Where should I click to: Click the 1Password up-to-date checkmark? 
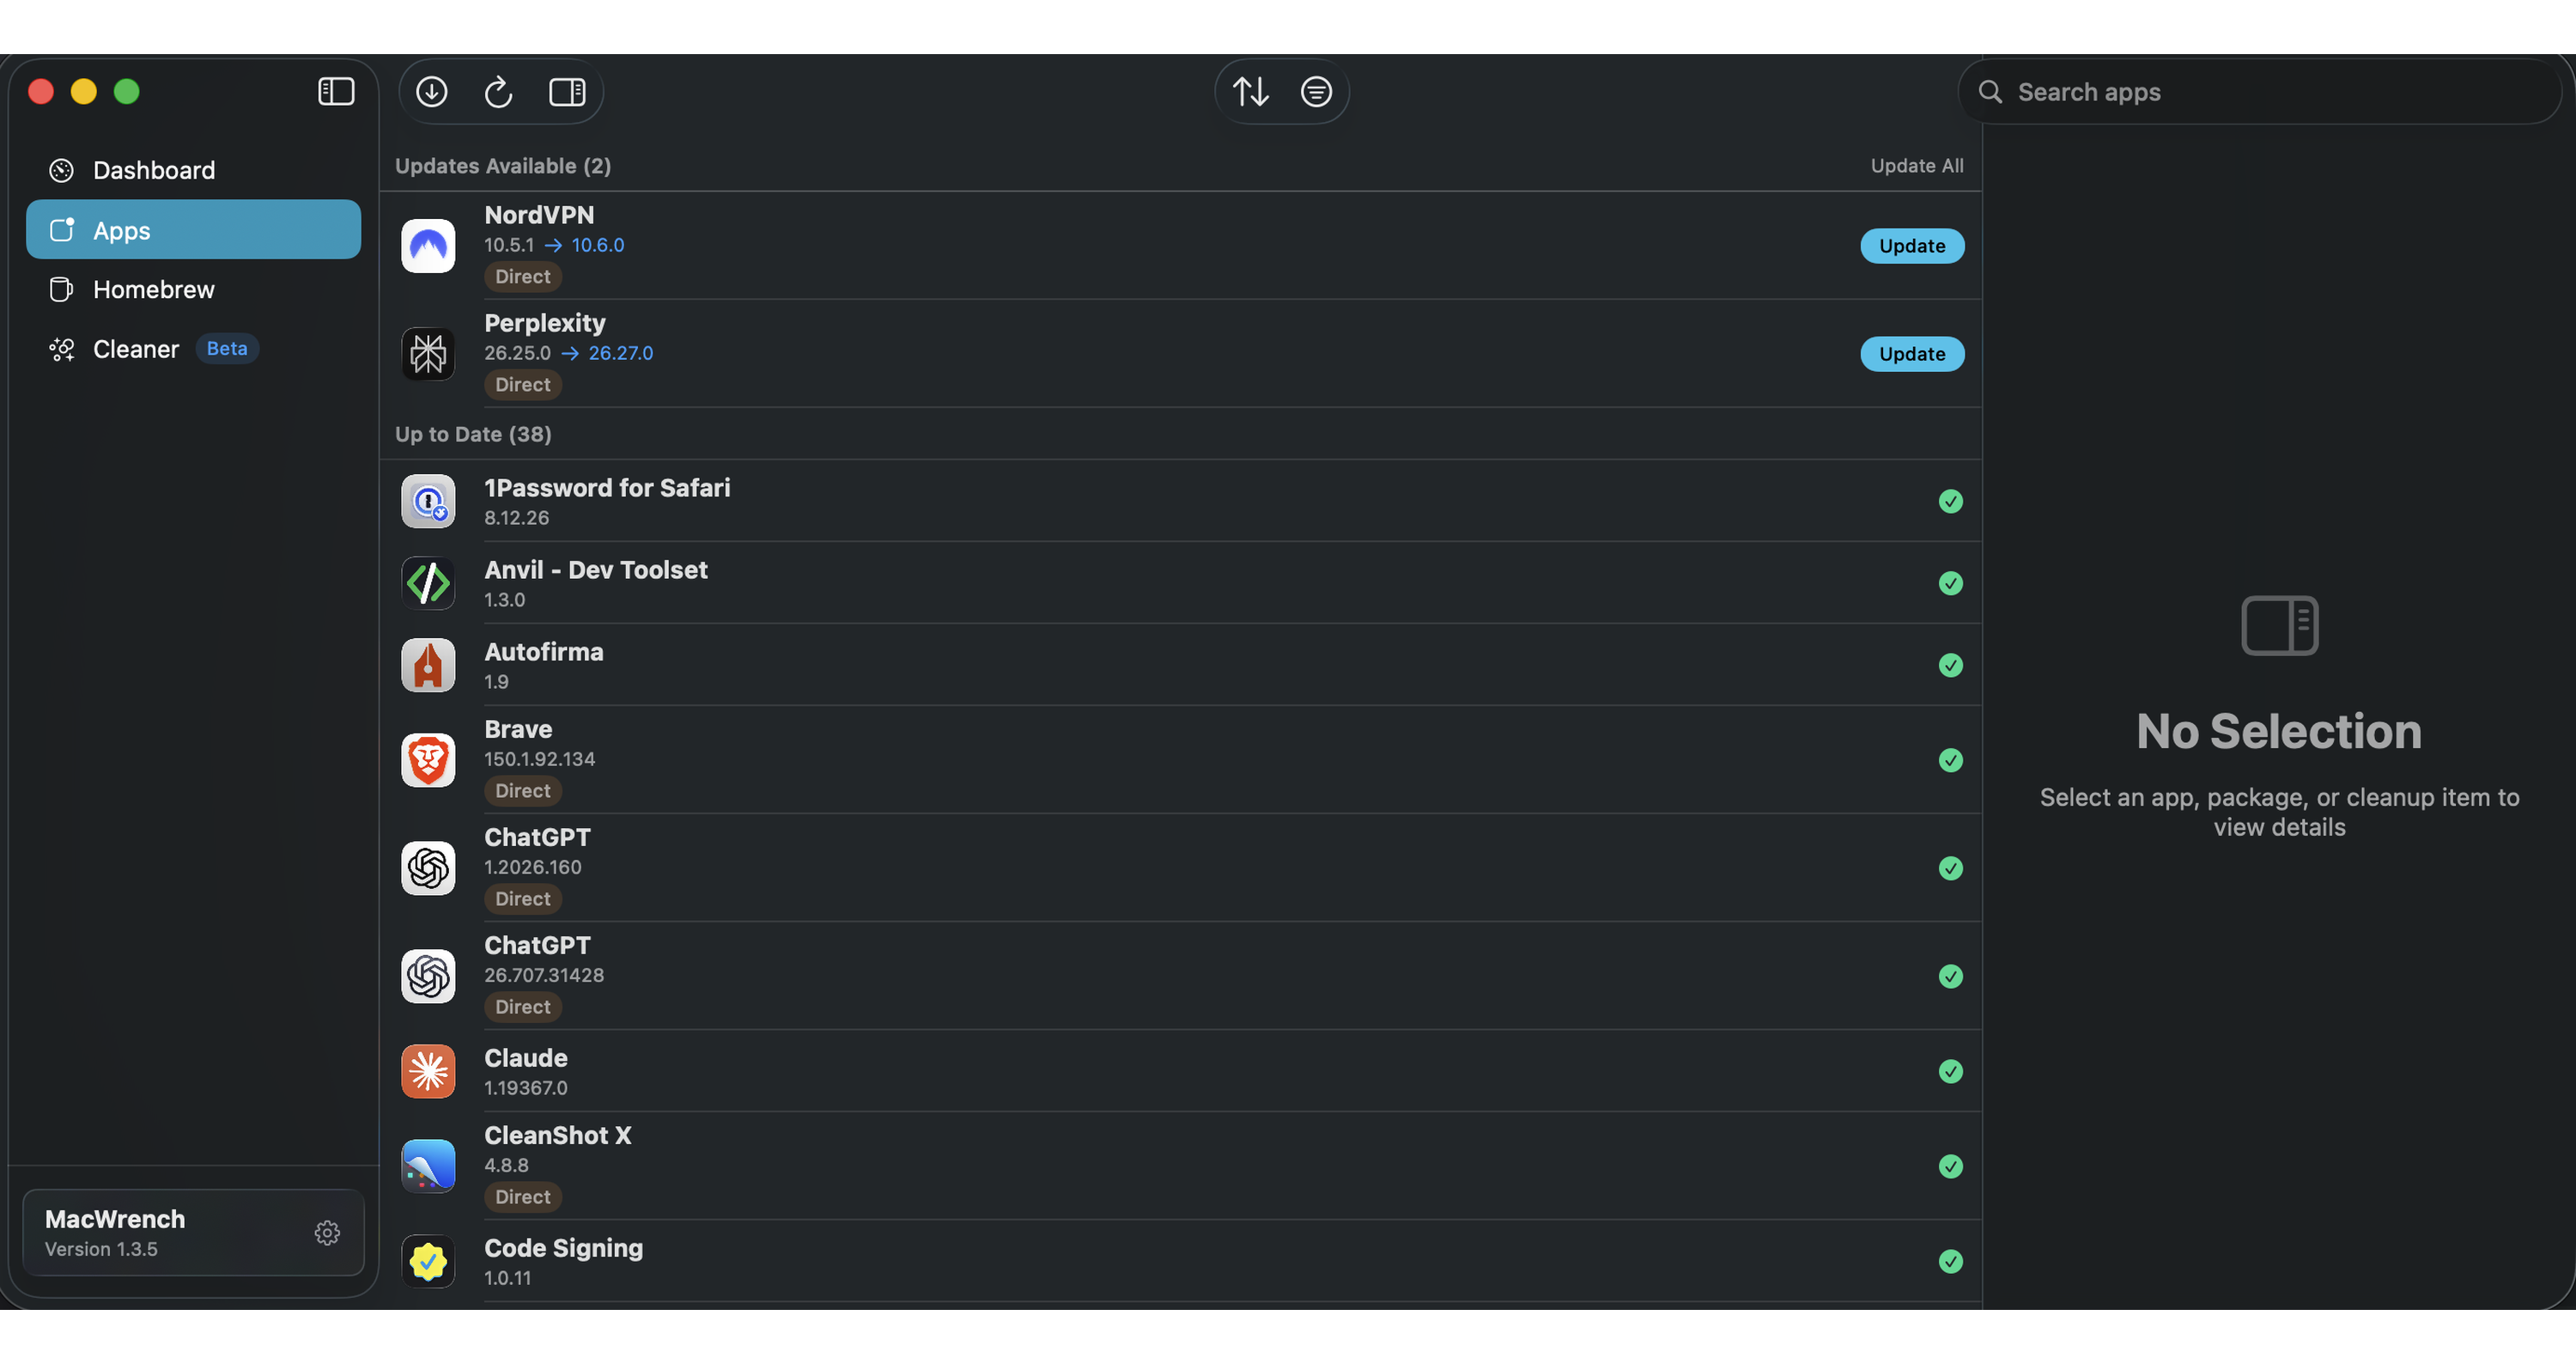pos(1950,501)
